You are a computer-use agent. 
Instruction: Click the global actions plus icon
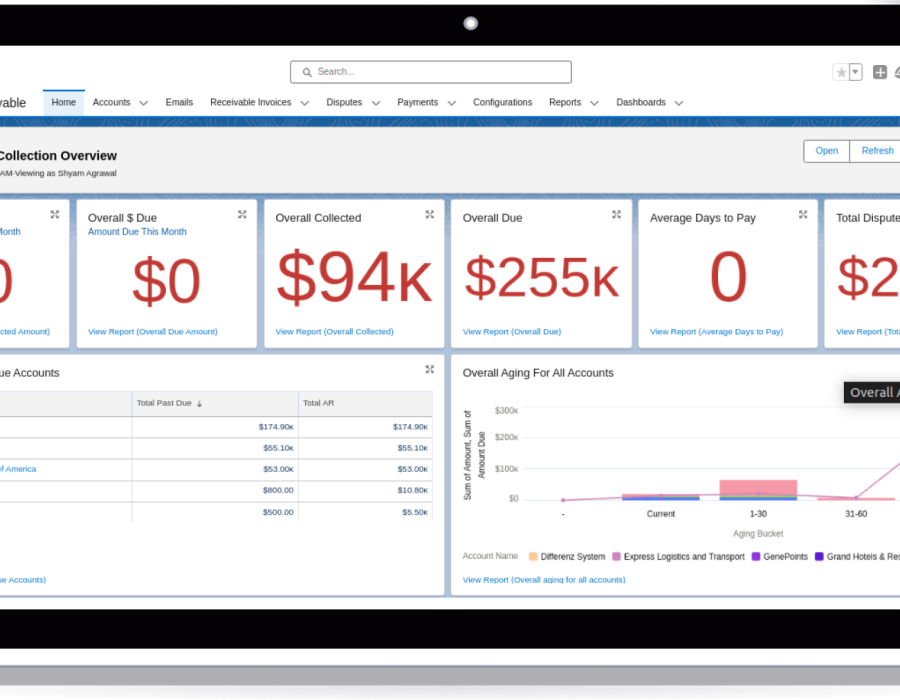click(x=880, y=72)
